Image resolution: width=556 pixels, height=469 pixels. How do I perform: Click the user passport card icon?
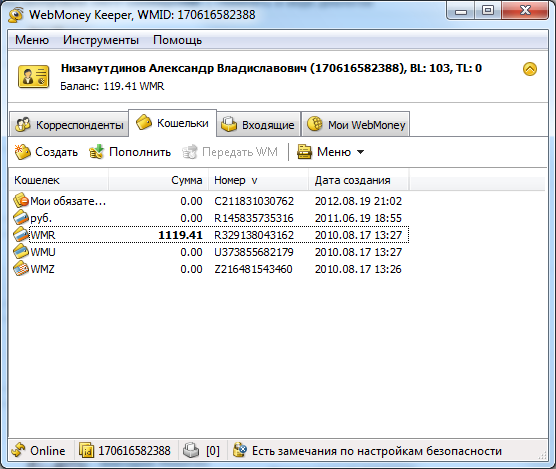pos(34,76)
